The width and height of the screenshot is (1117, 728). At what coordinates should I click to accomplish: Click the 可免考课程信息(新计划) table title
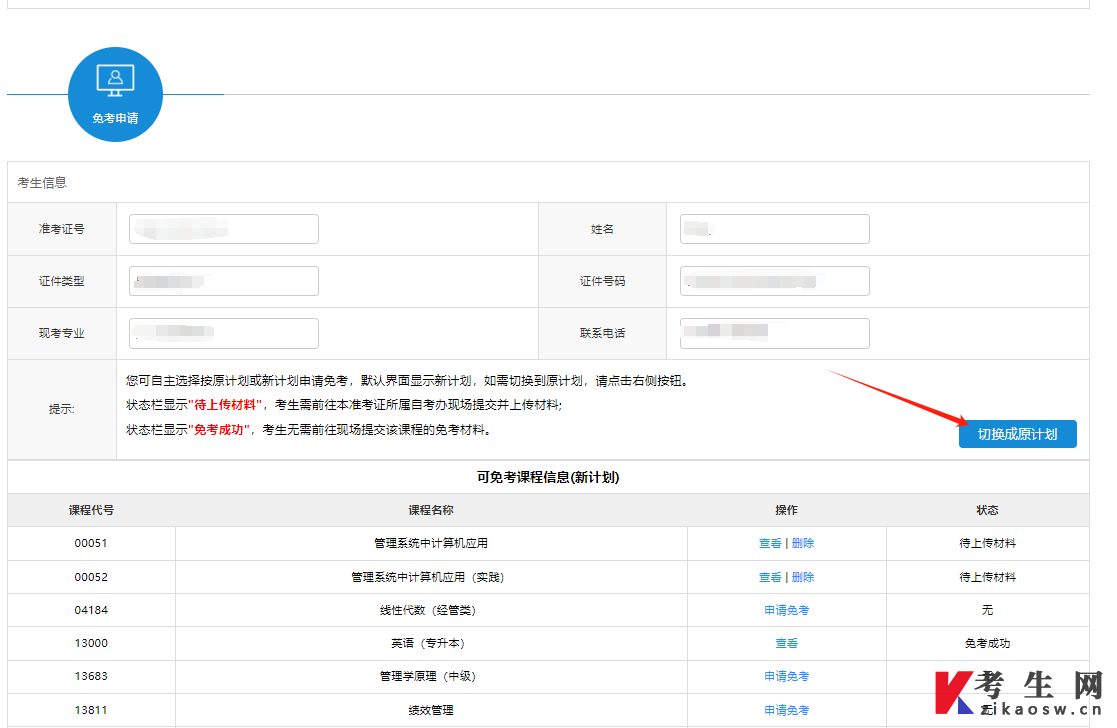pyautogui.click(x=548, y=477)
